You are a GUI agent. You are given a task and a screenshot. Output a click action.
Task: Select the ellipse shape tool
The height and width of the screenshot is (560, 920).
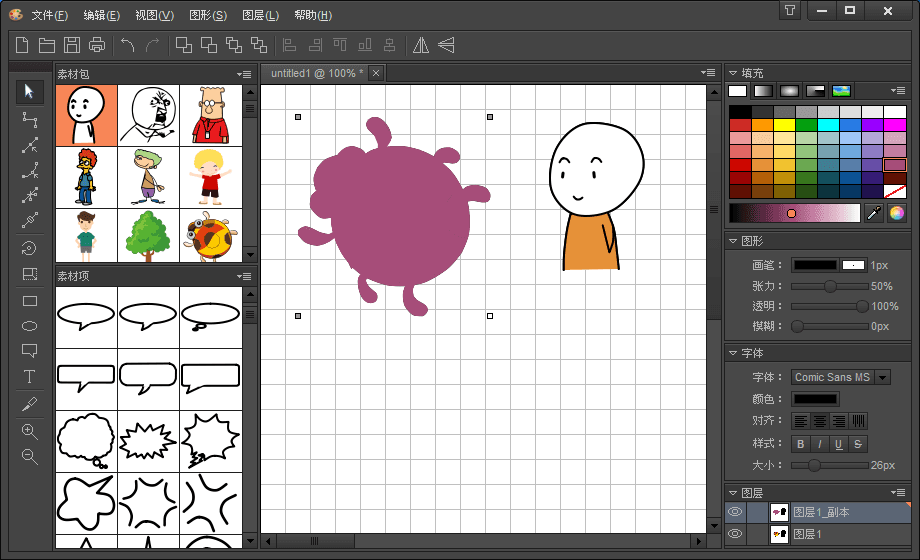pos(29,326)
